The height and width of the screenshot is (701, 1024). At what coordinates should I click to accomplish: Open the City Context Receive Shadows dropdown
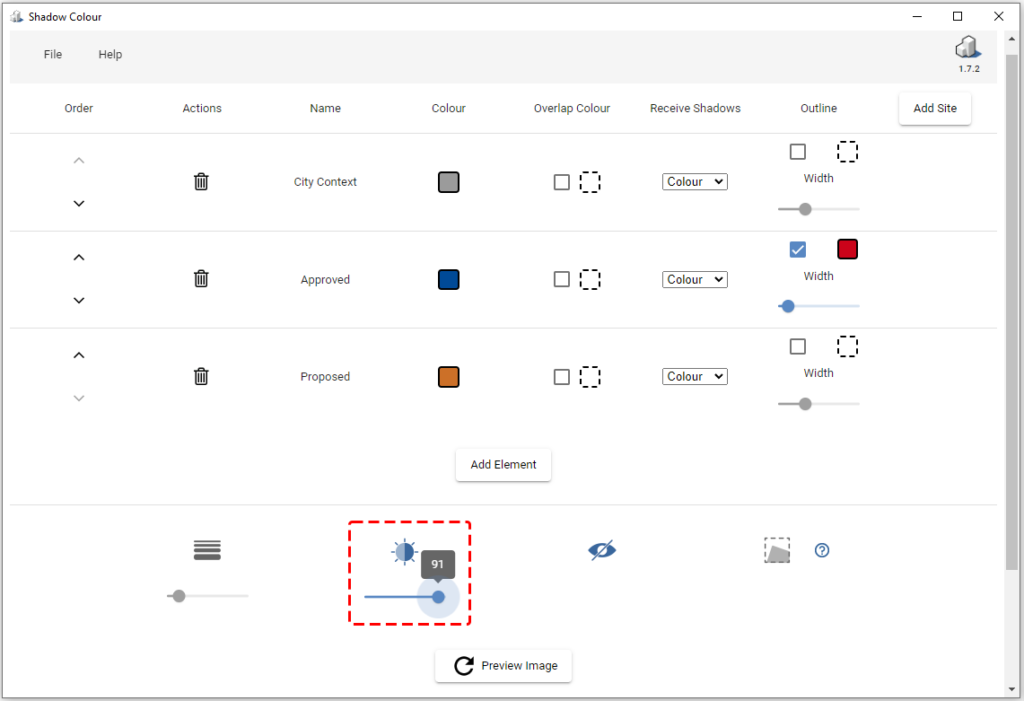[x=694, y=181]
